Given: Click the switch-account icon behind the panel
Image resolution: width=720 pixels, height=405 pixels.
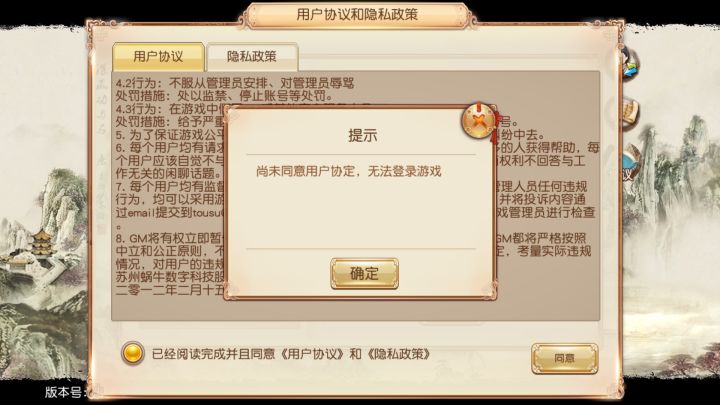Looking at the screenshot, I should click(x=630, y=65).
